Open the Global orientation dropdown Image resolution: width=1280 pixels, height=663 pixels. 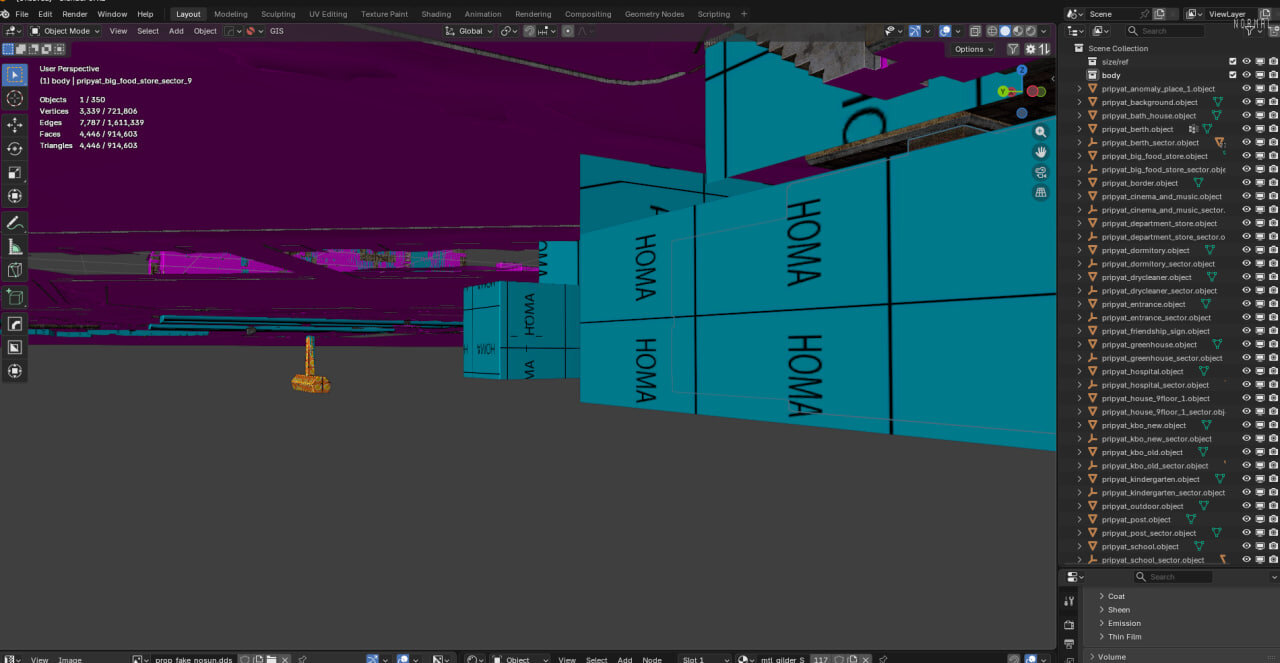[469, 31]
